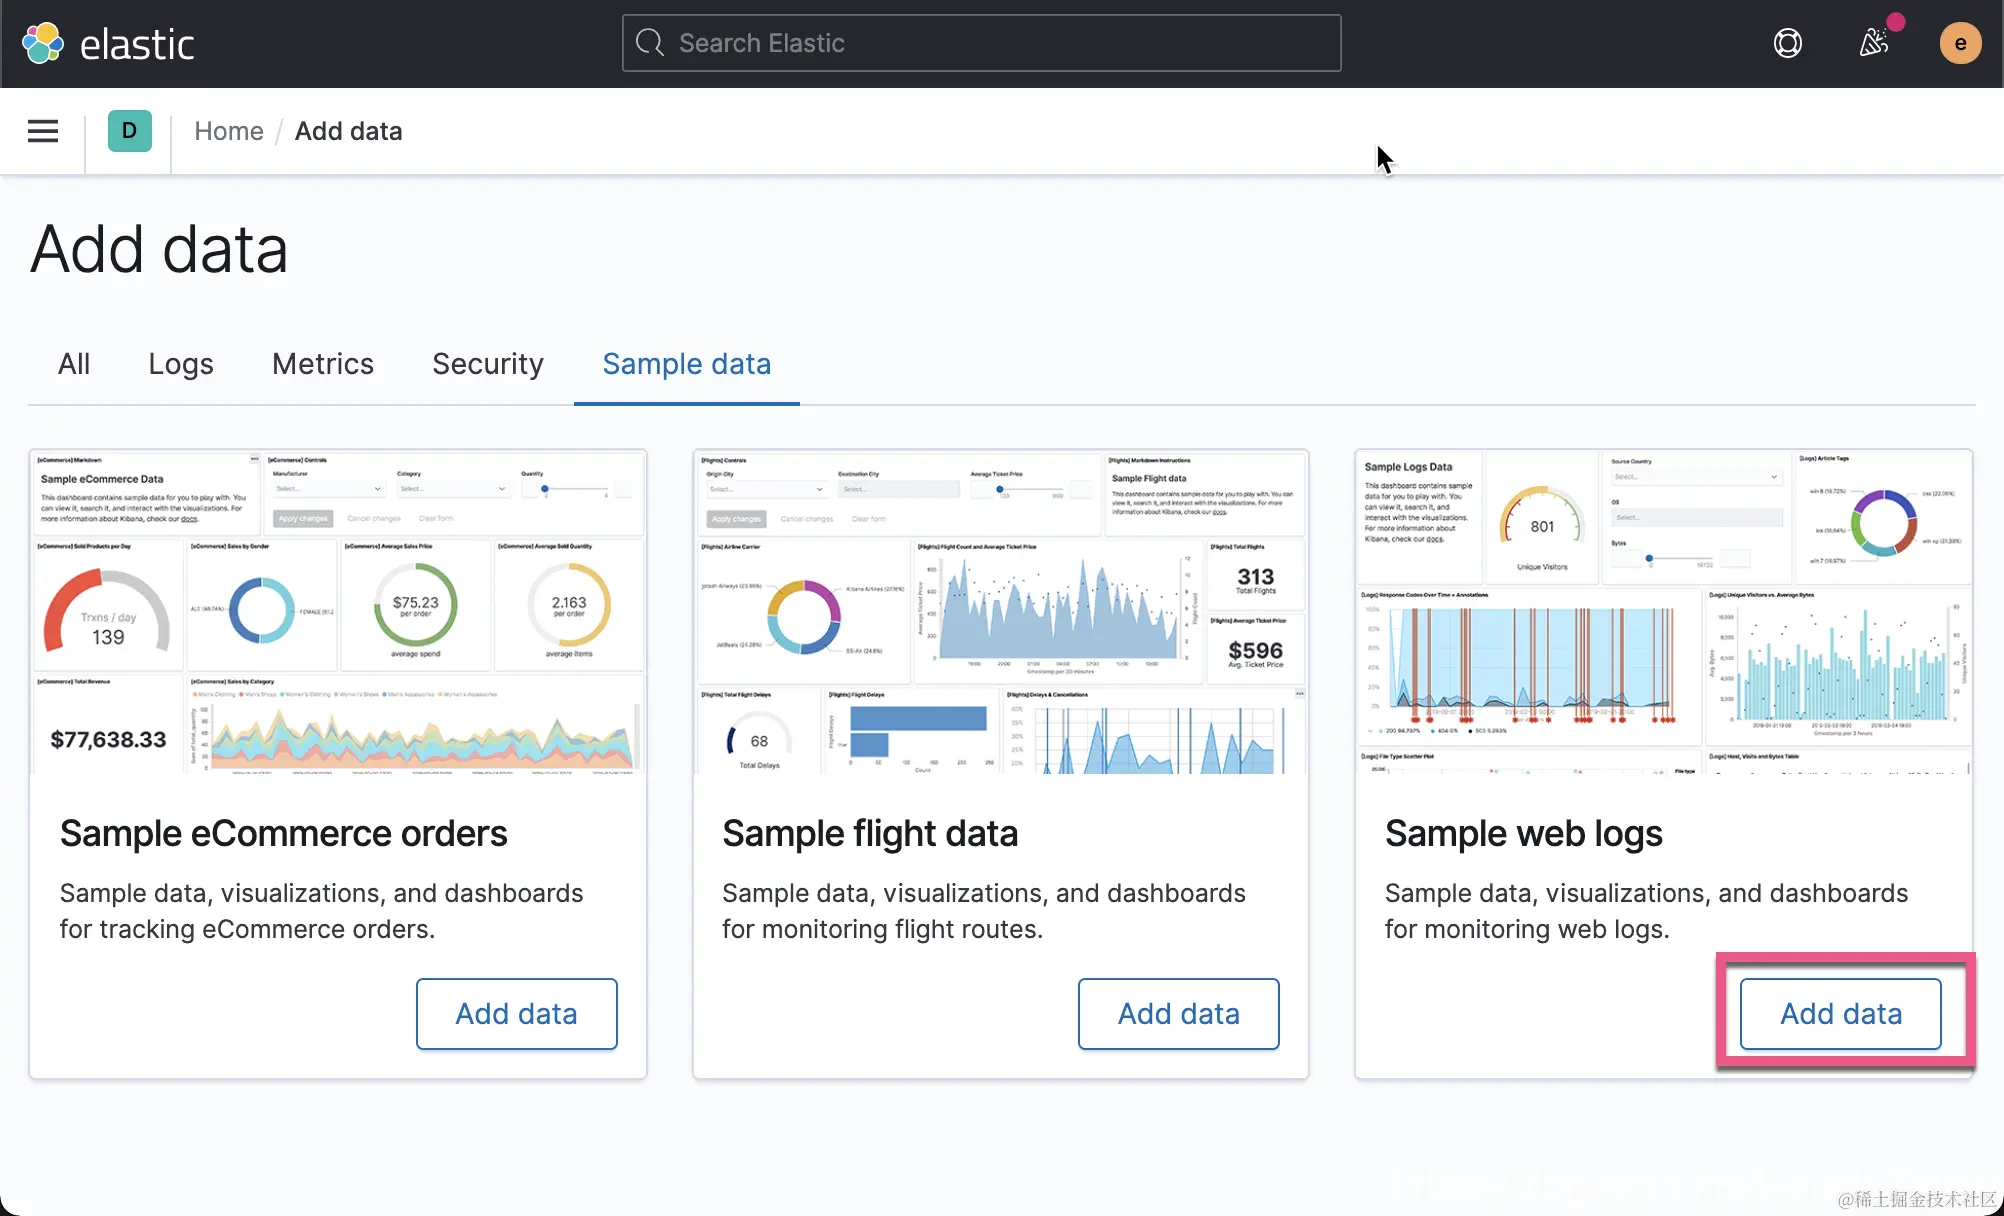Viewport: 2004px width, 1216px height.
Task: Click the Elastic logo
Action: point(108,44)
